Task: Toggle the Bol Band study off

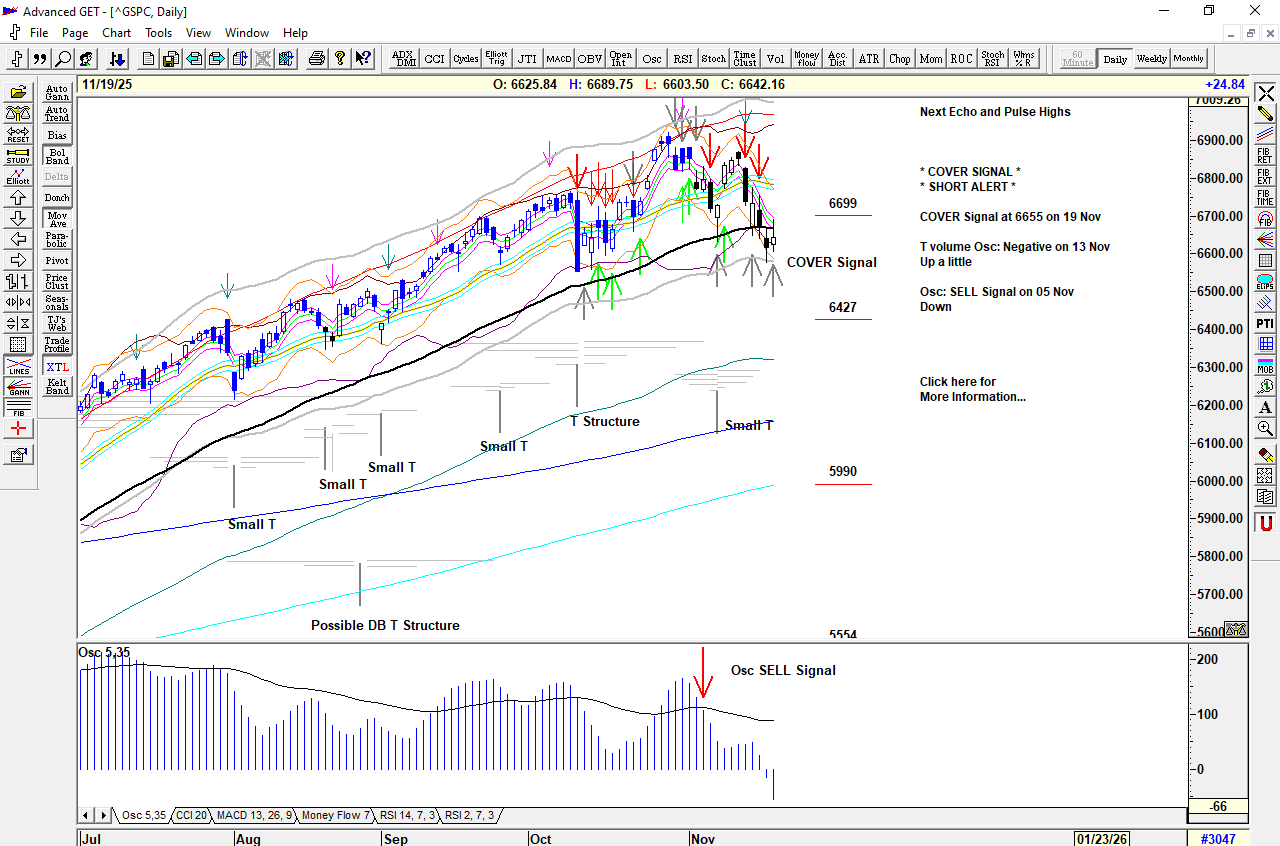Action: 57,155
